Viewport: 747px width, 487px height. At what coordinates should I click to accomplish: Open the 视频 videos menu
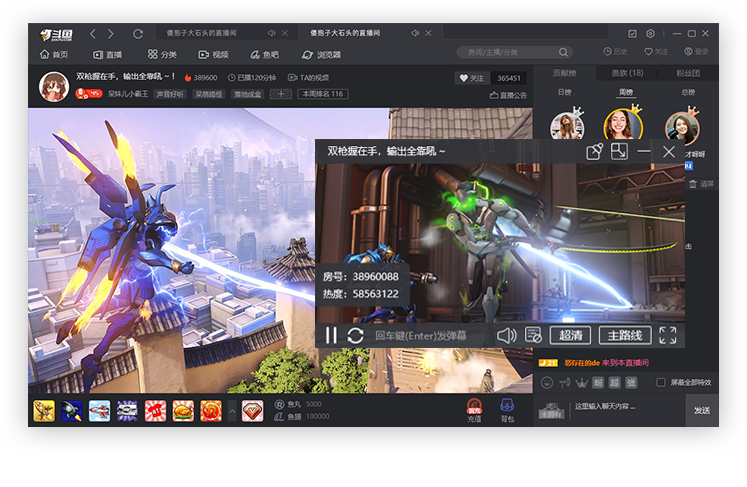coord(213,54)
